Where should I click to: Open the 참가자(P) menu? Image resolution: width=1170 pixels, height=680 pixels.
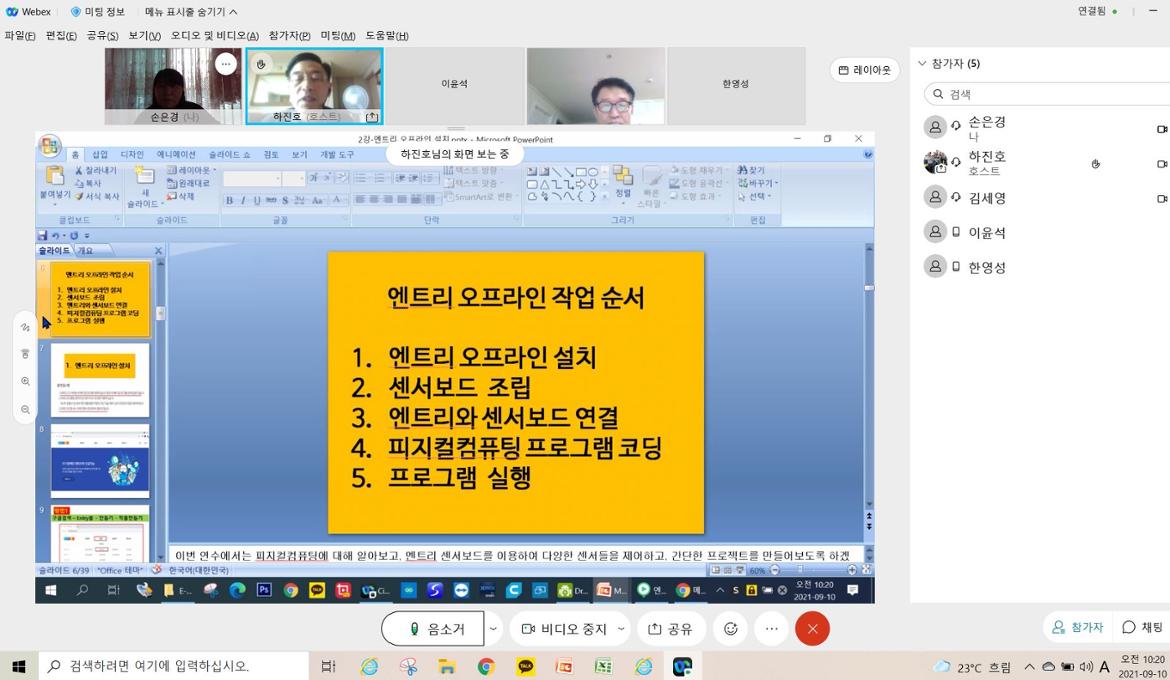point(290,35)
